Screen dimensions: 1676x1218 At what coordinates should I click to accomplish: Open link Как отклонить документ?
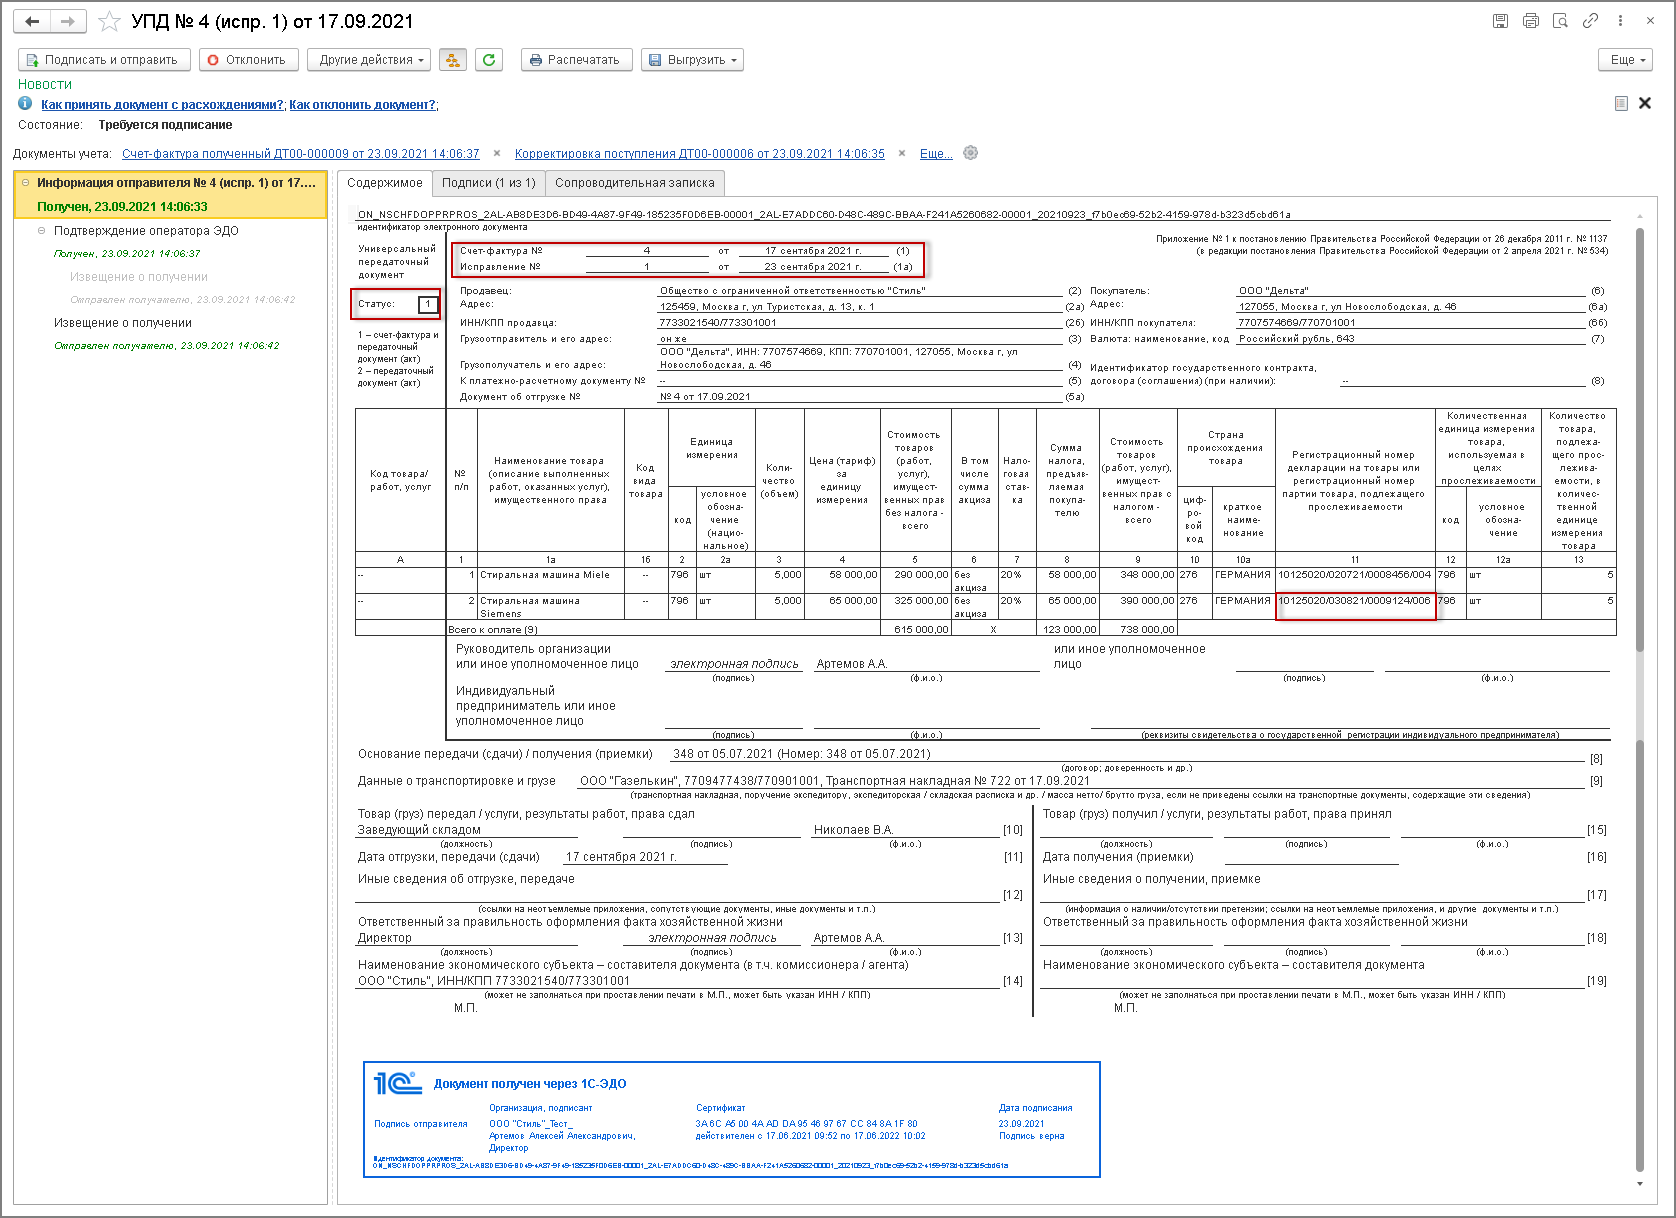[362, 105]
